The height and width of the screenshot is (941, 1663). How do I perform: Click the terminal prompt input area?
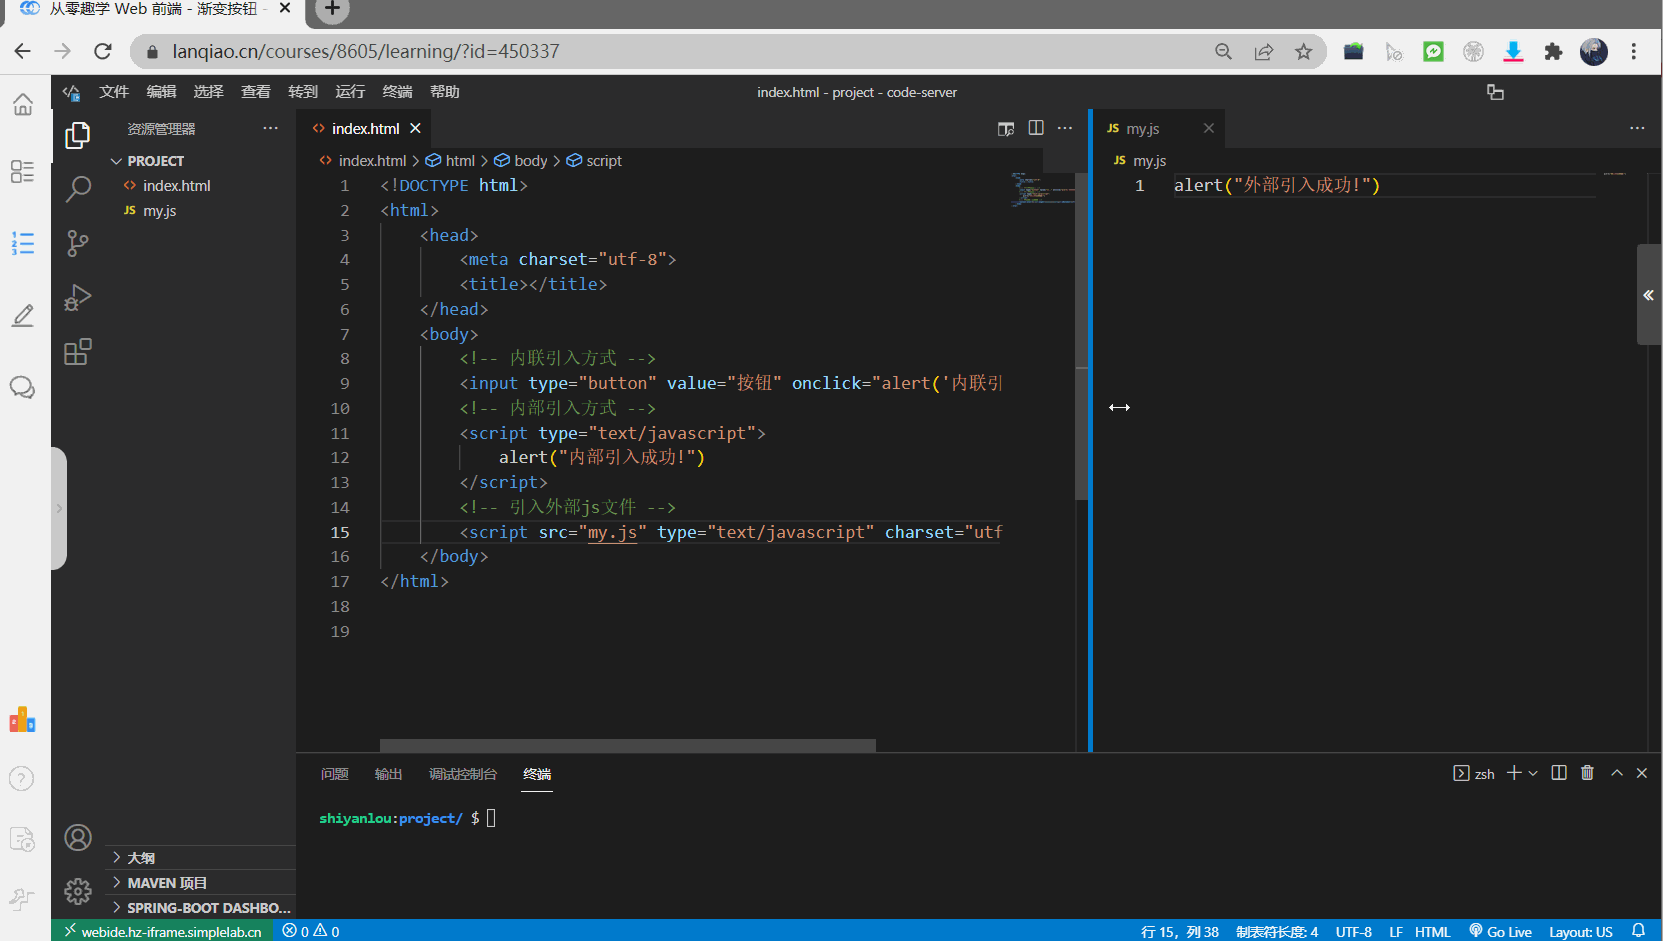(x=491, y=818)
